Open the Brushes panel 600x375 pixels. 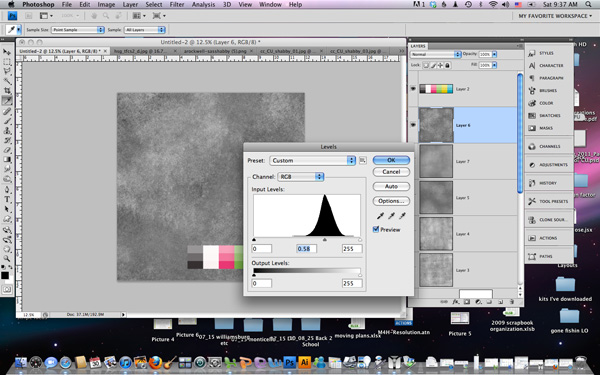click(x=549, y=91)
